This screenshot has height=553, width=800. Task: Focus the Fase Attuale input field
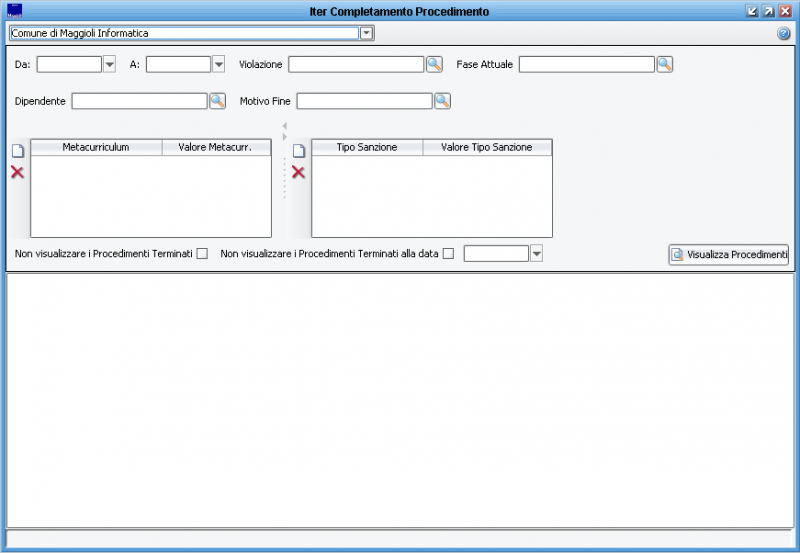(587, 64)
